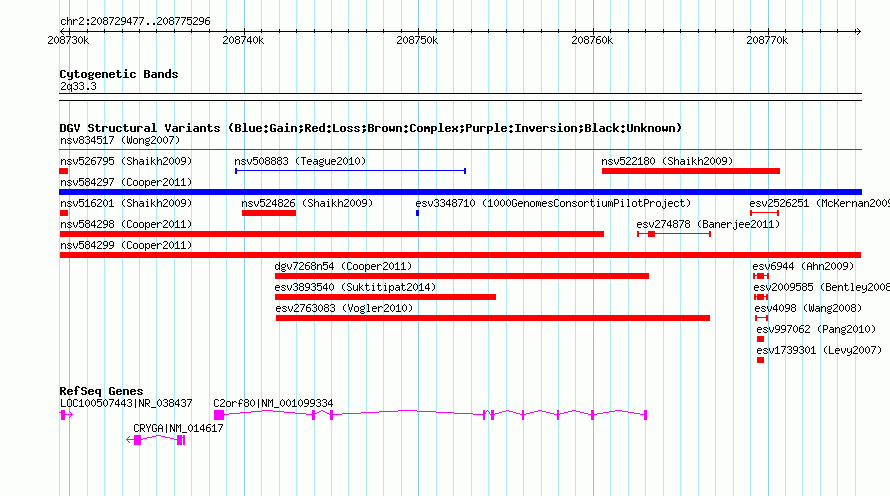Select the red bar of esv2763083
Viewport: 890px width, 496px height.
click(493, 318)
